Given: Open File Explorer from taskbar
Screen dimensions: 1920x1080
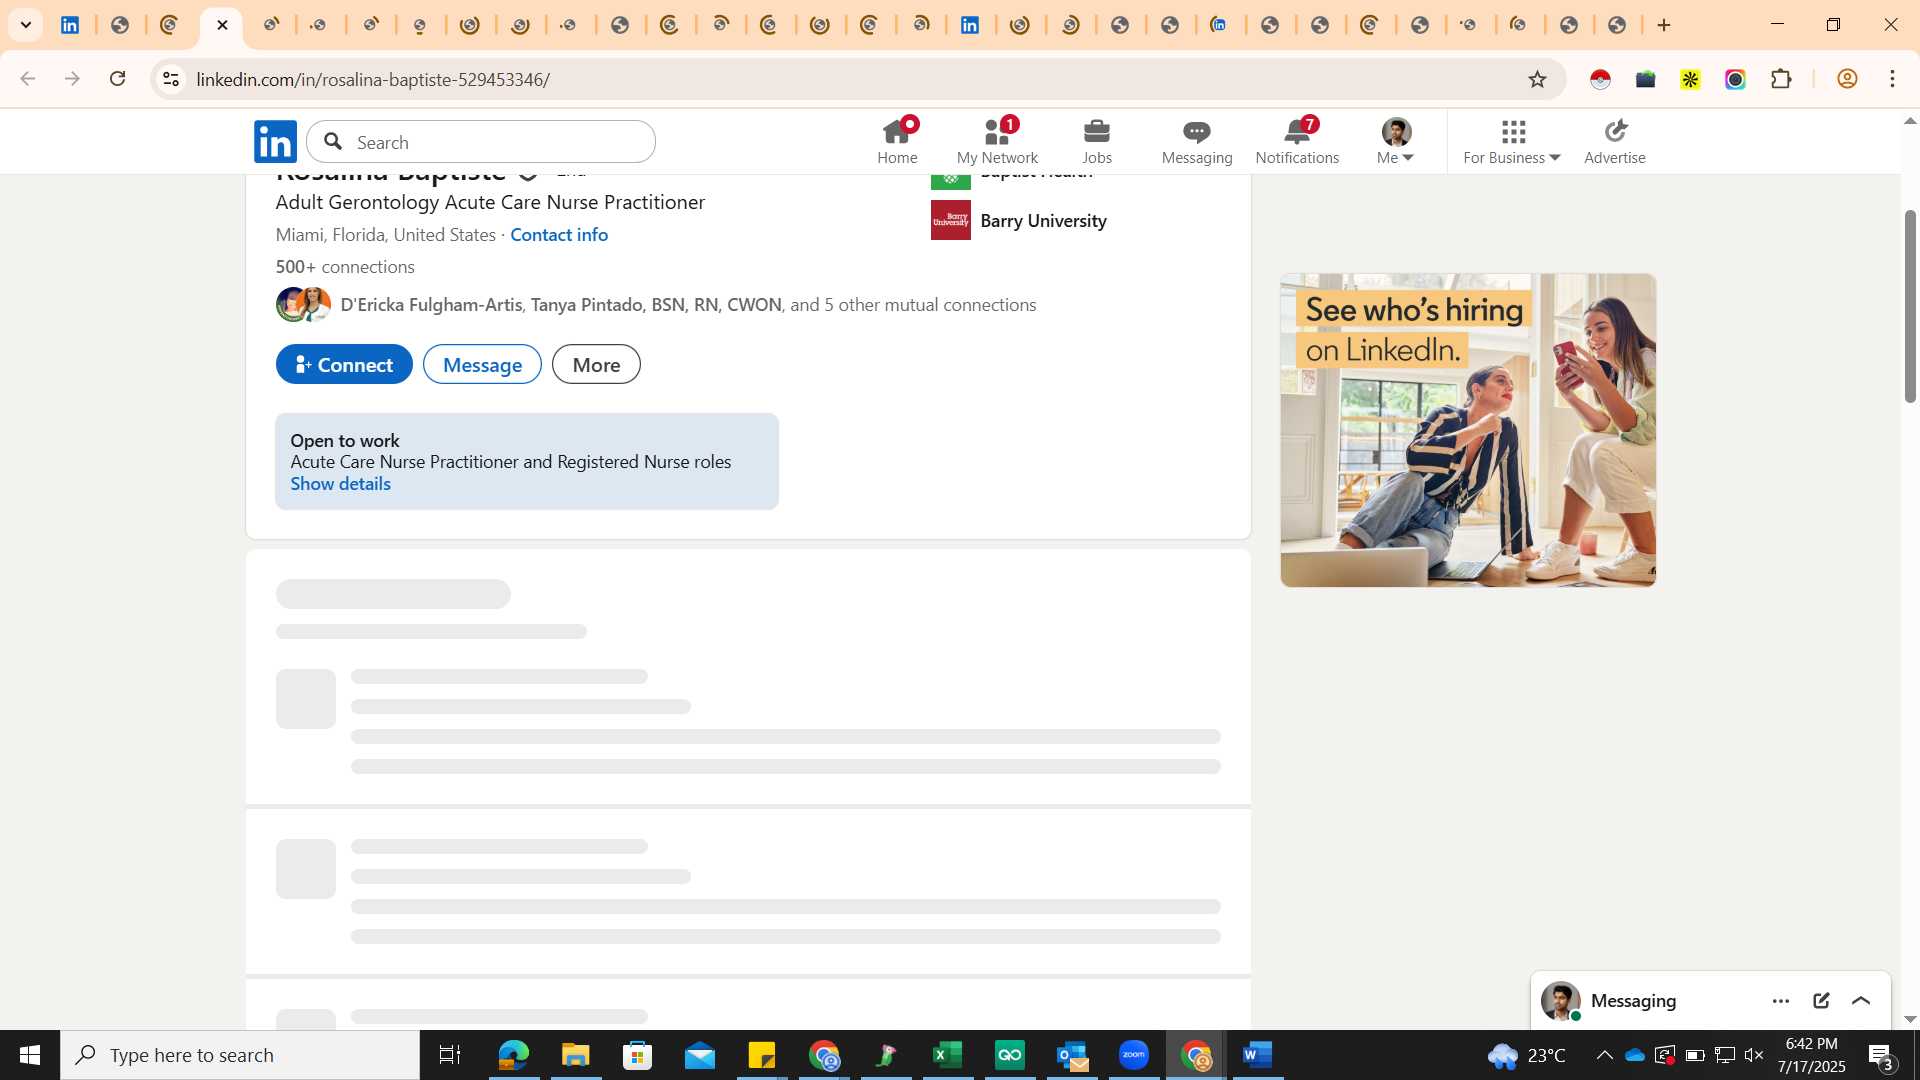Looking at the screenshot, I should (x=575, y=1055).
